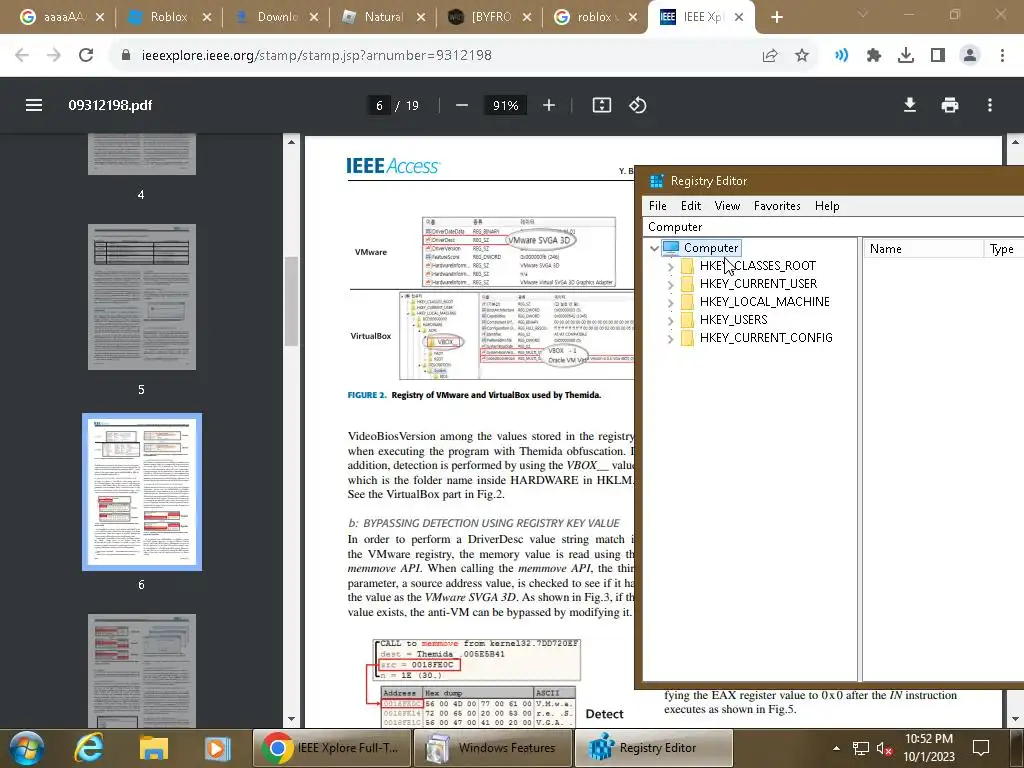Open the notification center icon

pos(980,748)
